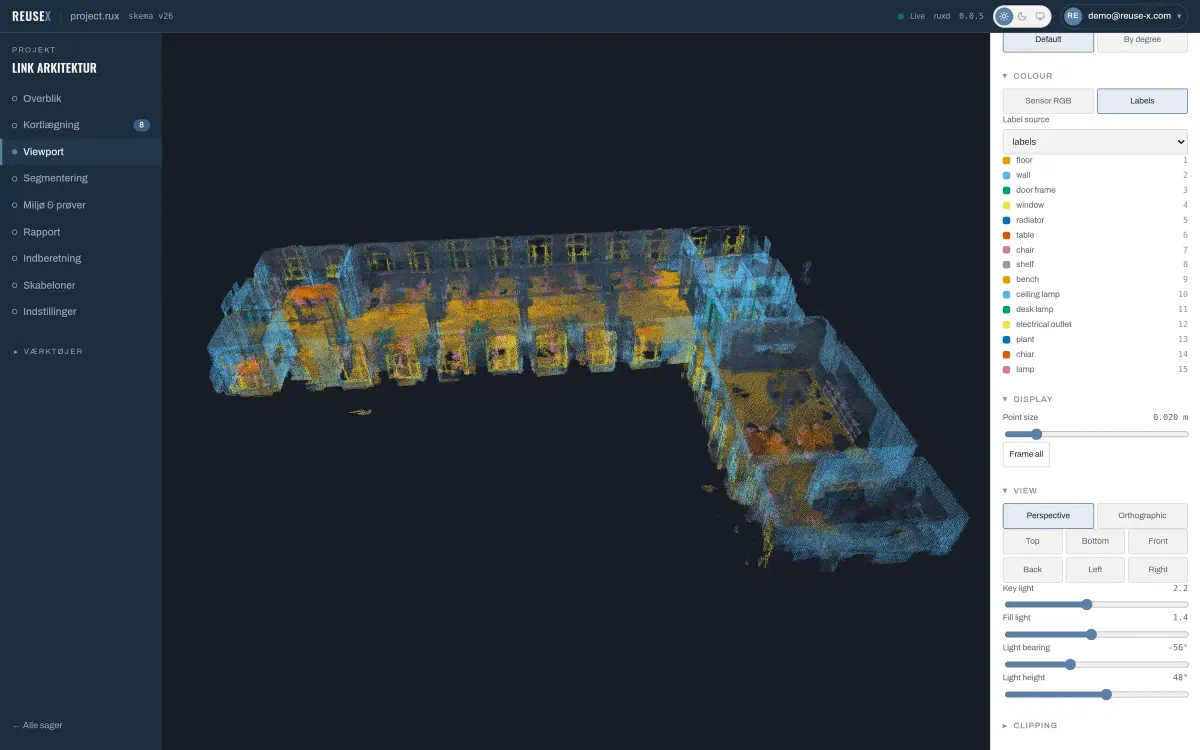Go back via Alle sager link
Screen dimensions: 1200x750
tap(37, 725)
